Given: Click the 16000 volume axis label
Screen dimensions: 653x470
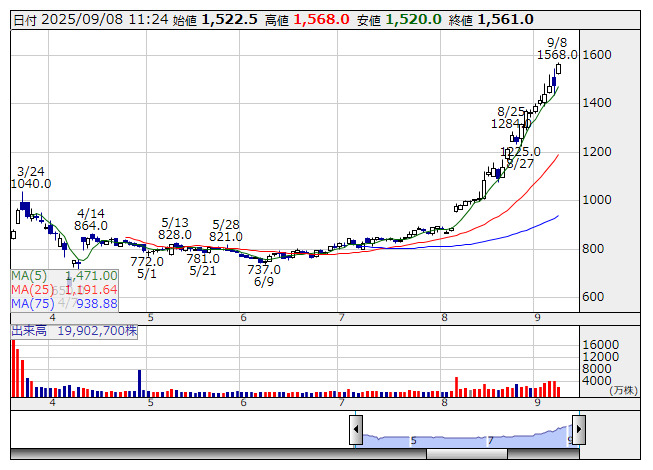Looking at the screenshot, I should click(x=601, y=345).
